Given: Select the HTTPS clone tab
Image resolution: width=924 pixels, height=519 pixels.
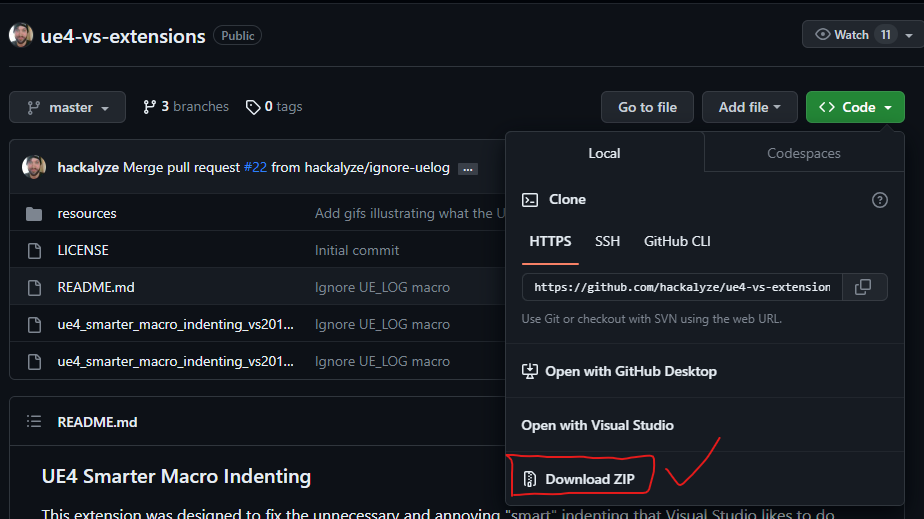Looking at the screenshot, I should (550, 242).
